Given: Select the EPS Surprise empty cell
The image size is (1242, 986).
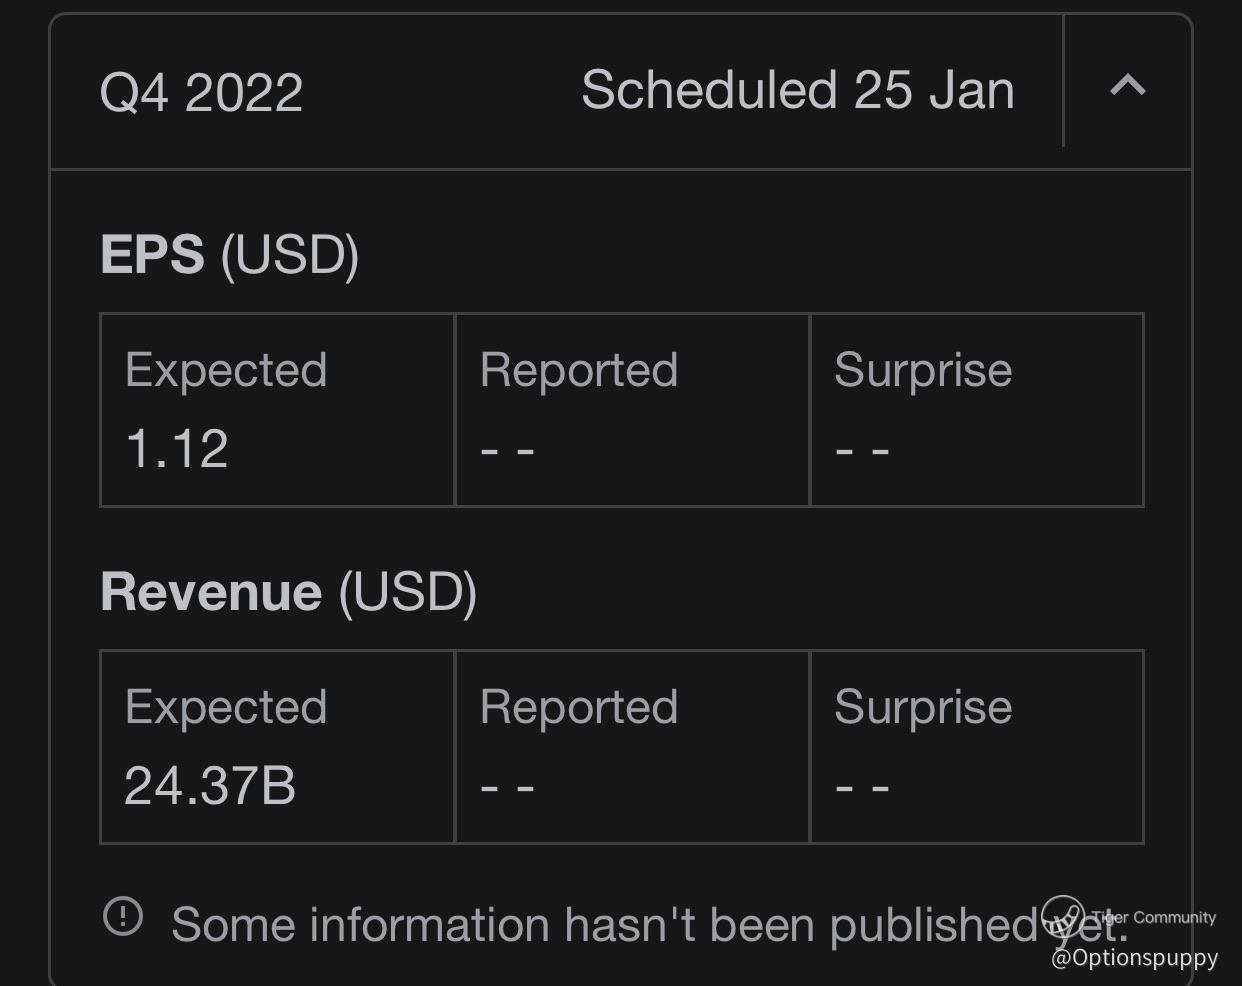Looking at the screenshot, I should pyautogui.click(x=976, y=410).
